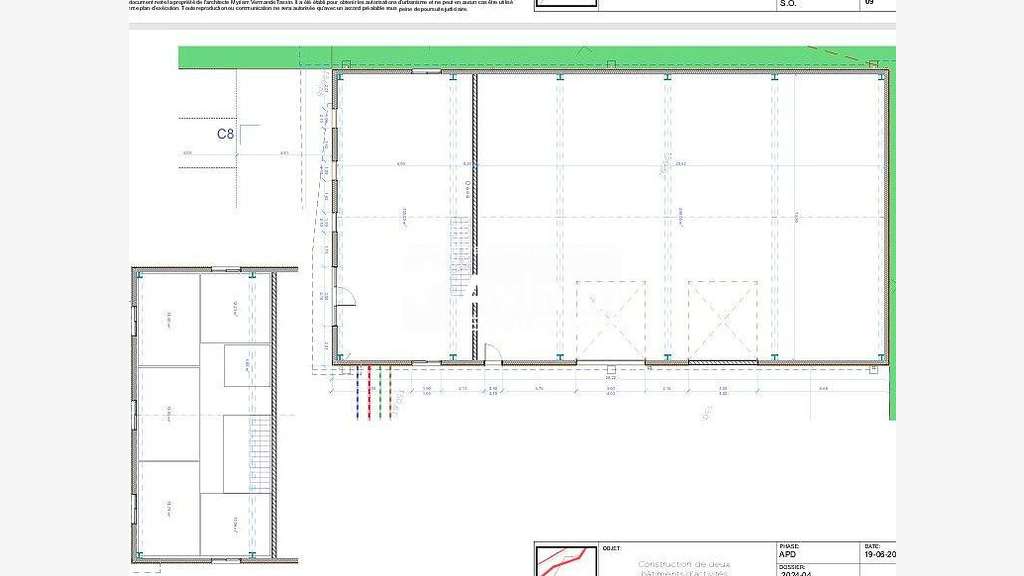Click the green strip along right edge
This screenshot has height=576, width=1024.
[x=893, y=242]
